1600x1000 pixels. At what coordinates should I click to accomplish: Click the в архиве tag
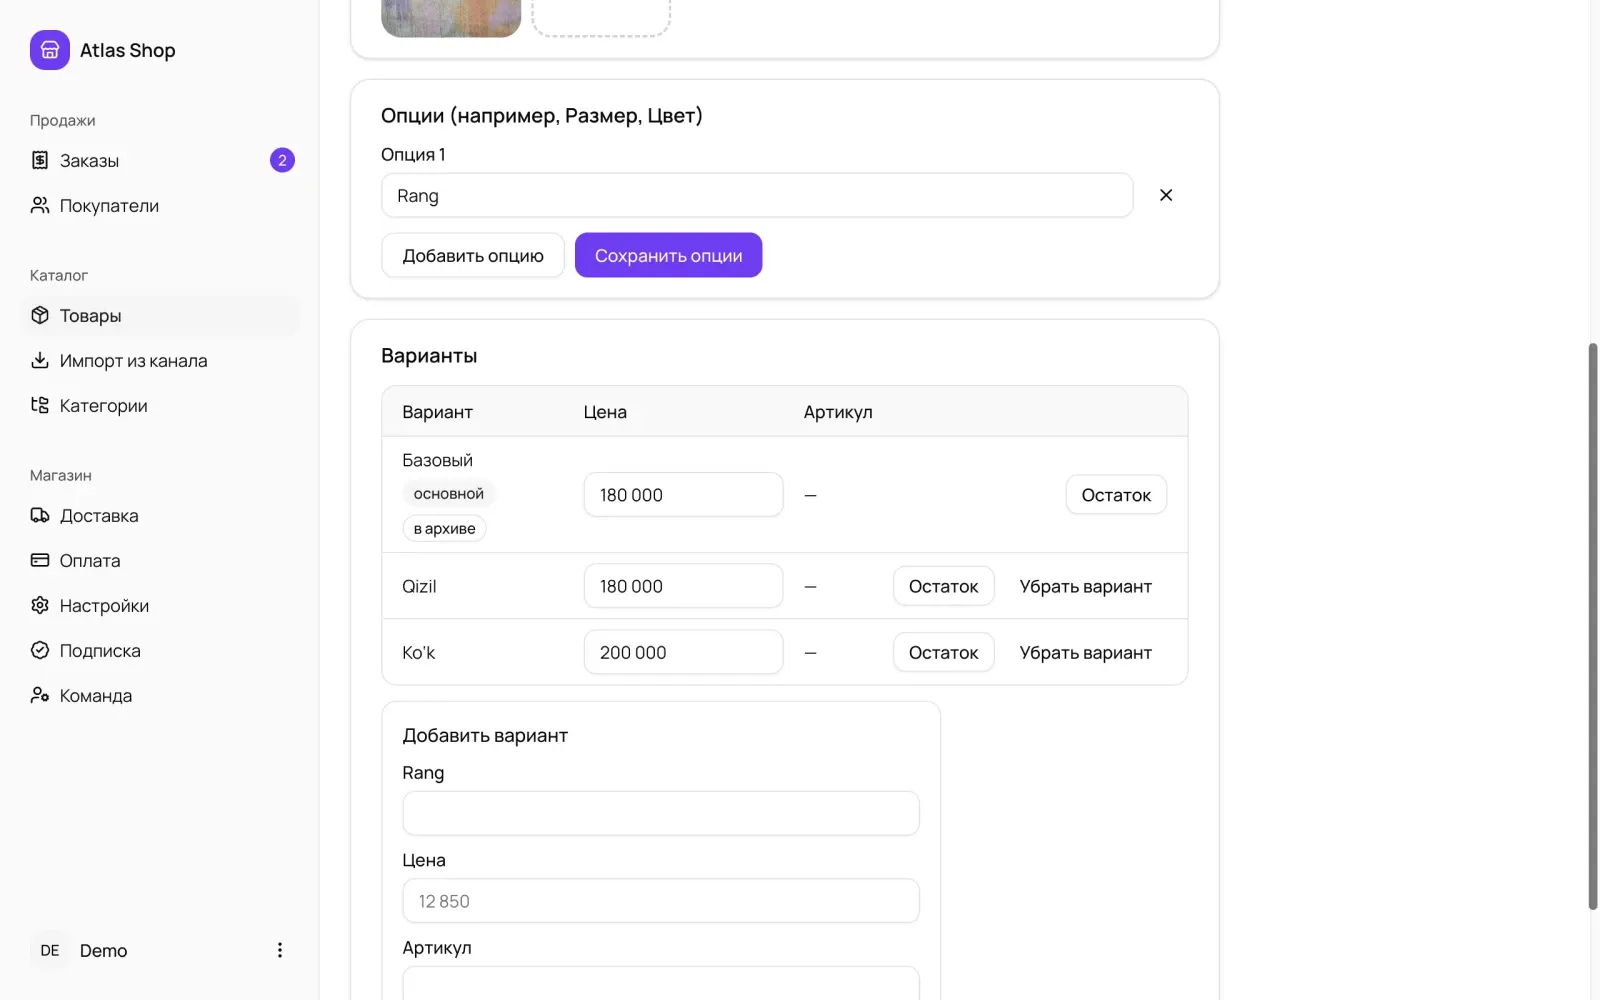tap(445, 528)
